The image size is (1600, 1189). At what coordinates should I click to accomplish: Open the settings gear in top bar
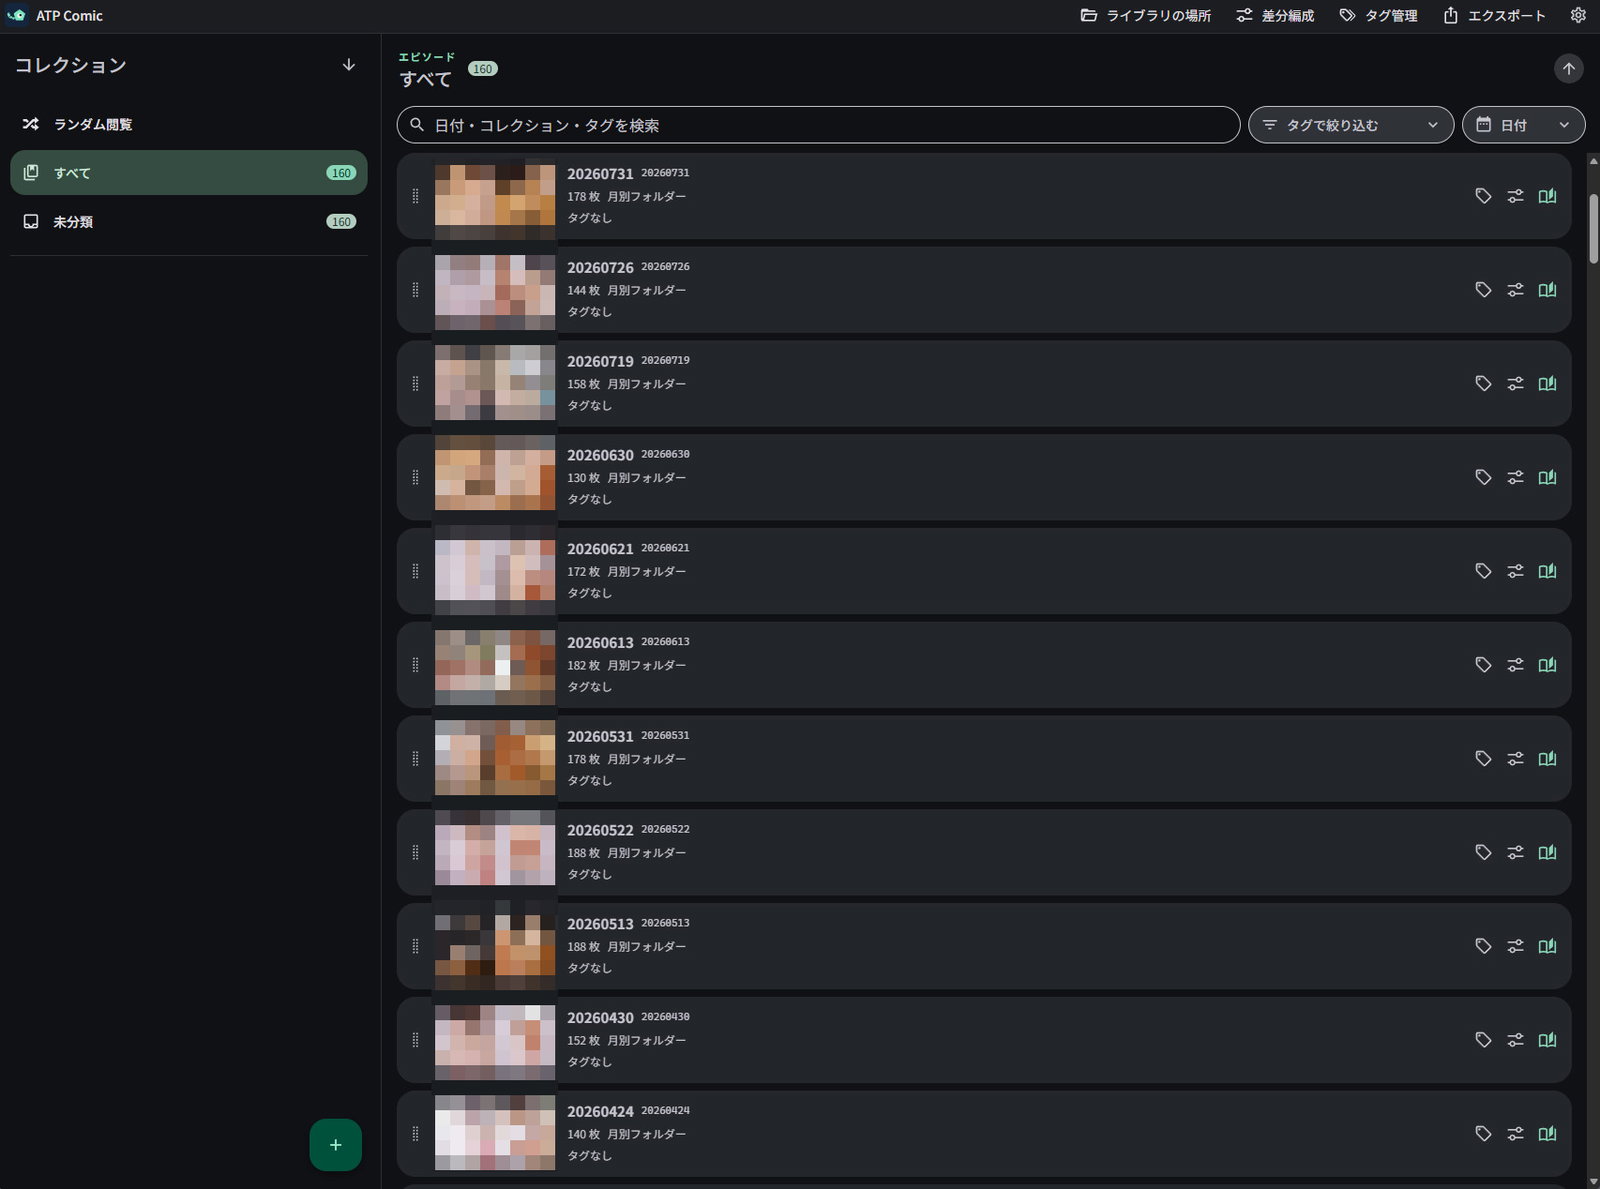click(x=1578, y=15)
